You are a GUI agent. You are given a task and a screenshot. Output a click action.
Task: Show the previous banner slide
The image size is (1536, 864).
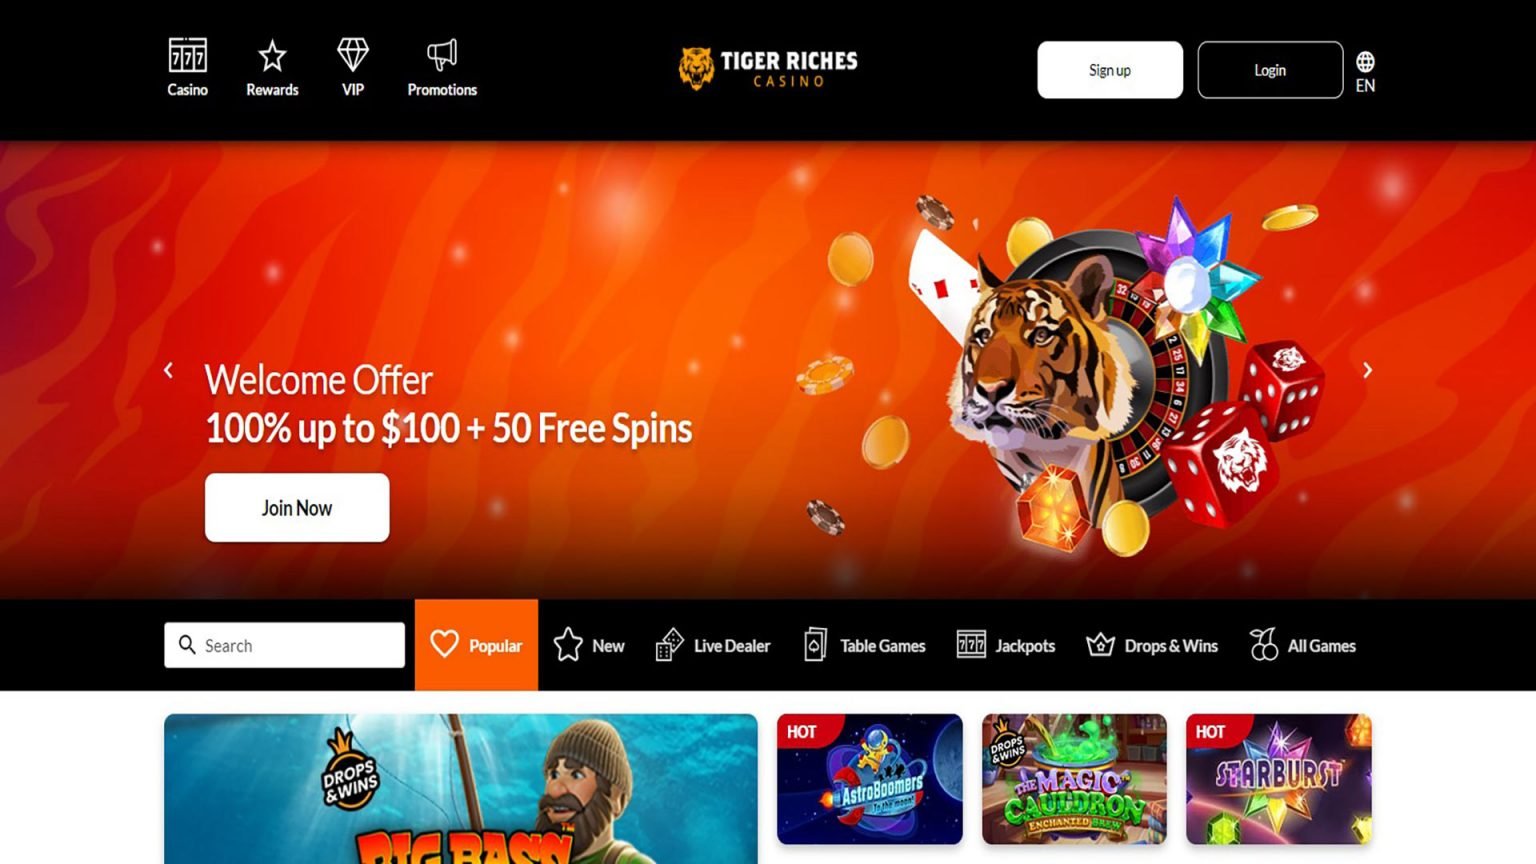(168, 370)
